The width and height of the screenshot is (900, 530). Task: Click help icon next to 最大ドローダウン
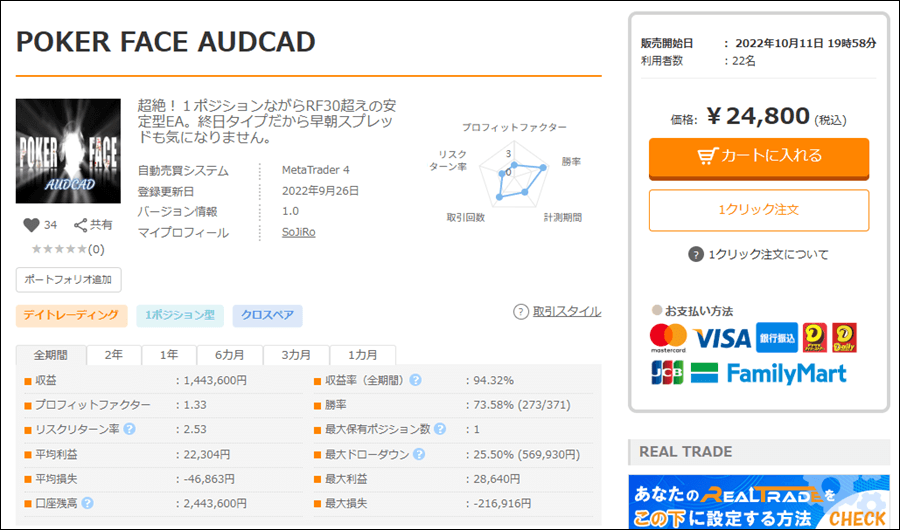(x=419, y=454)
